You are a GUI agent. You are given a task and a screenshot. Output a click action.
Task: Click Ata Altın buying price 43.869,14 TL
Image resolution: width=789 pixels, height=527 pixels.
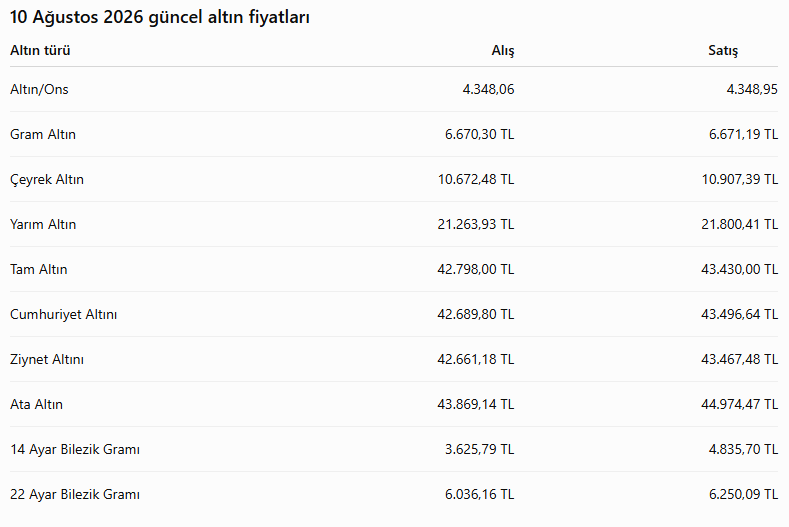pos(476,404)
